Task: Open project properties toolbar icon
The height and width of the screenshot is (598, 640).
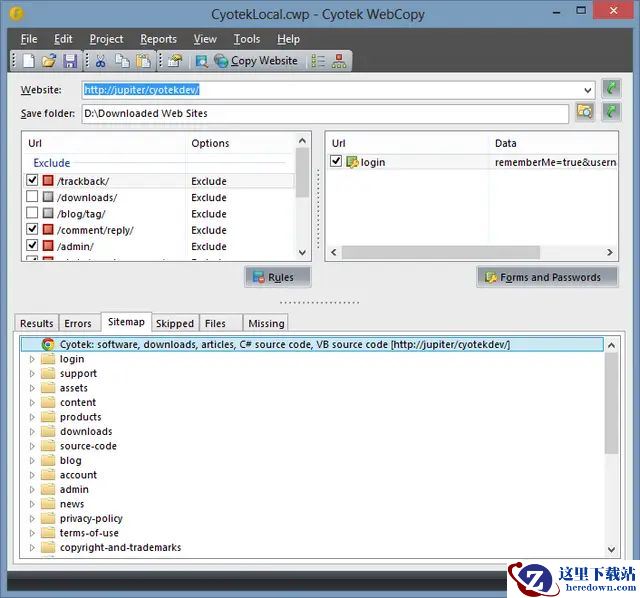Action: [x=175, y=61]
